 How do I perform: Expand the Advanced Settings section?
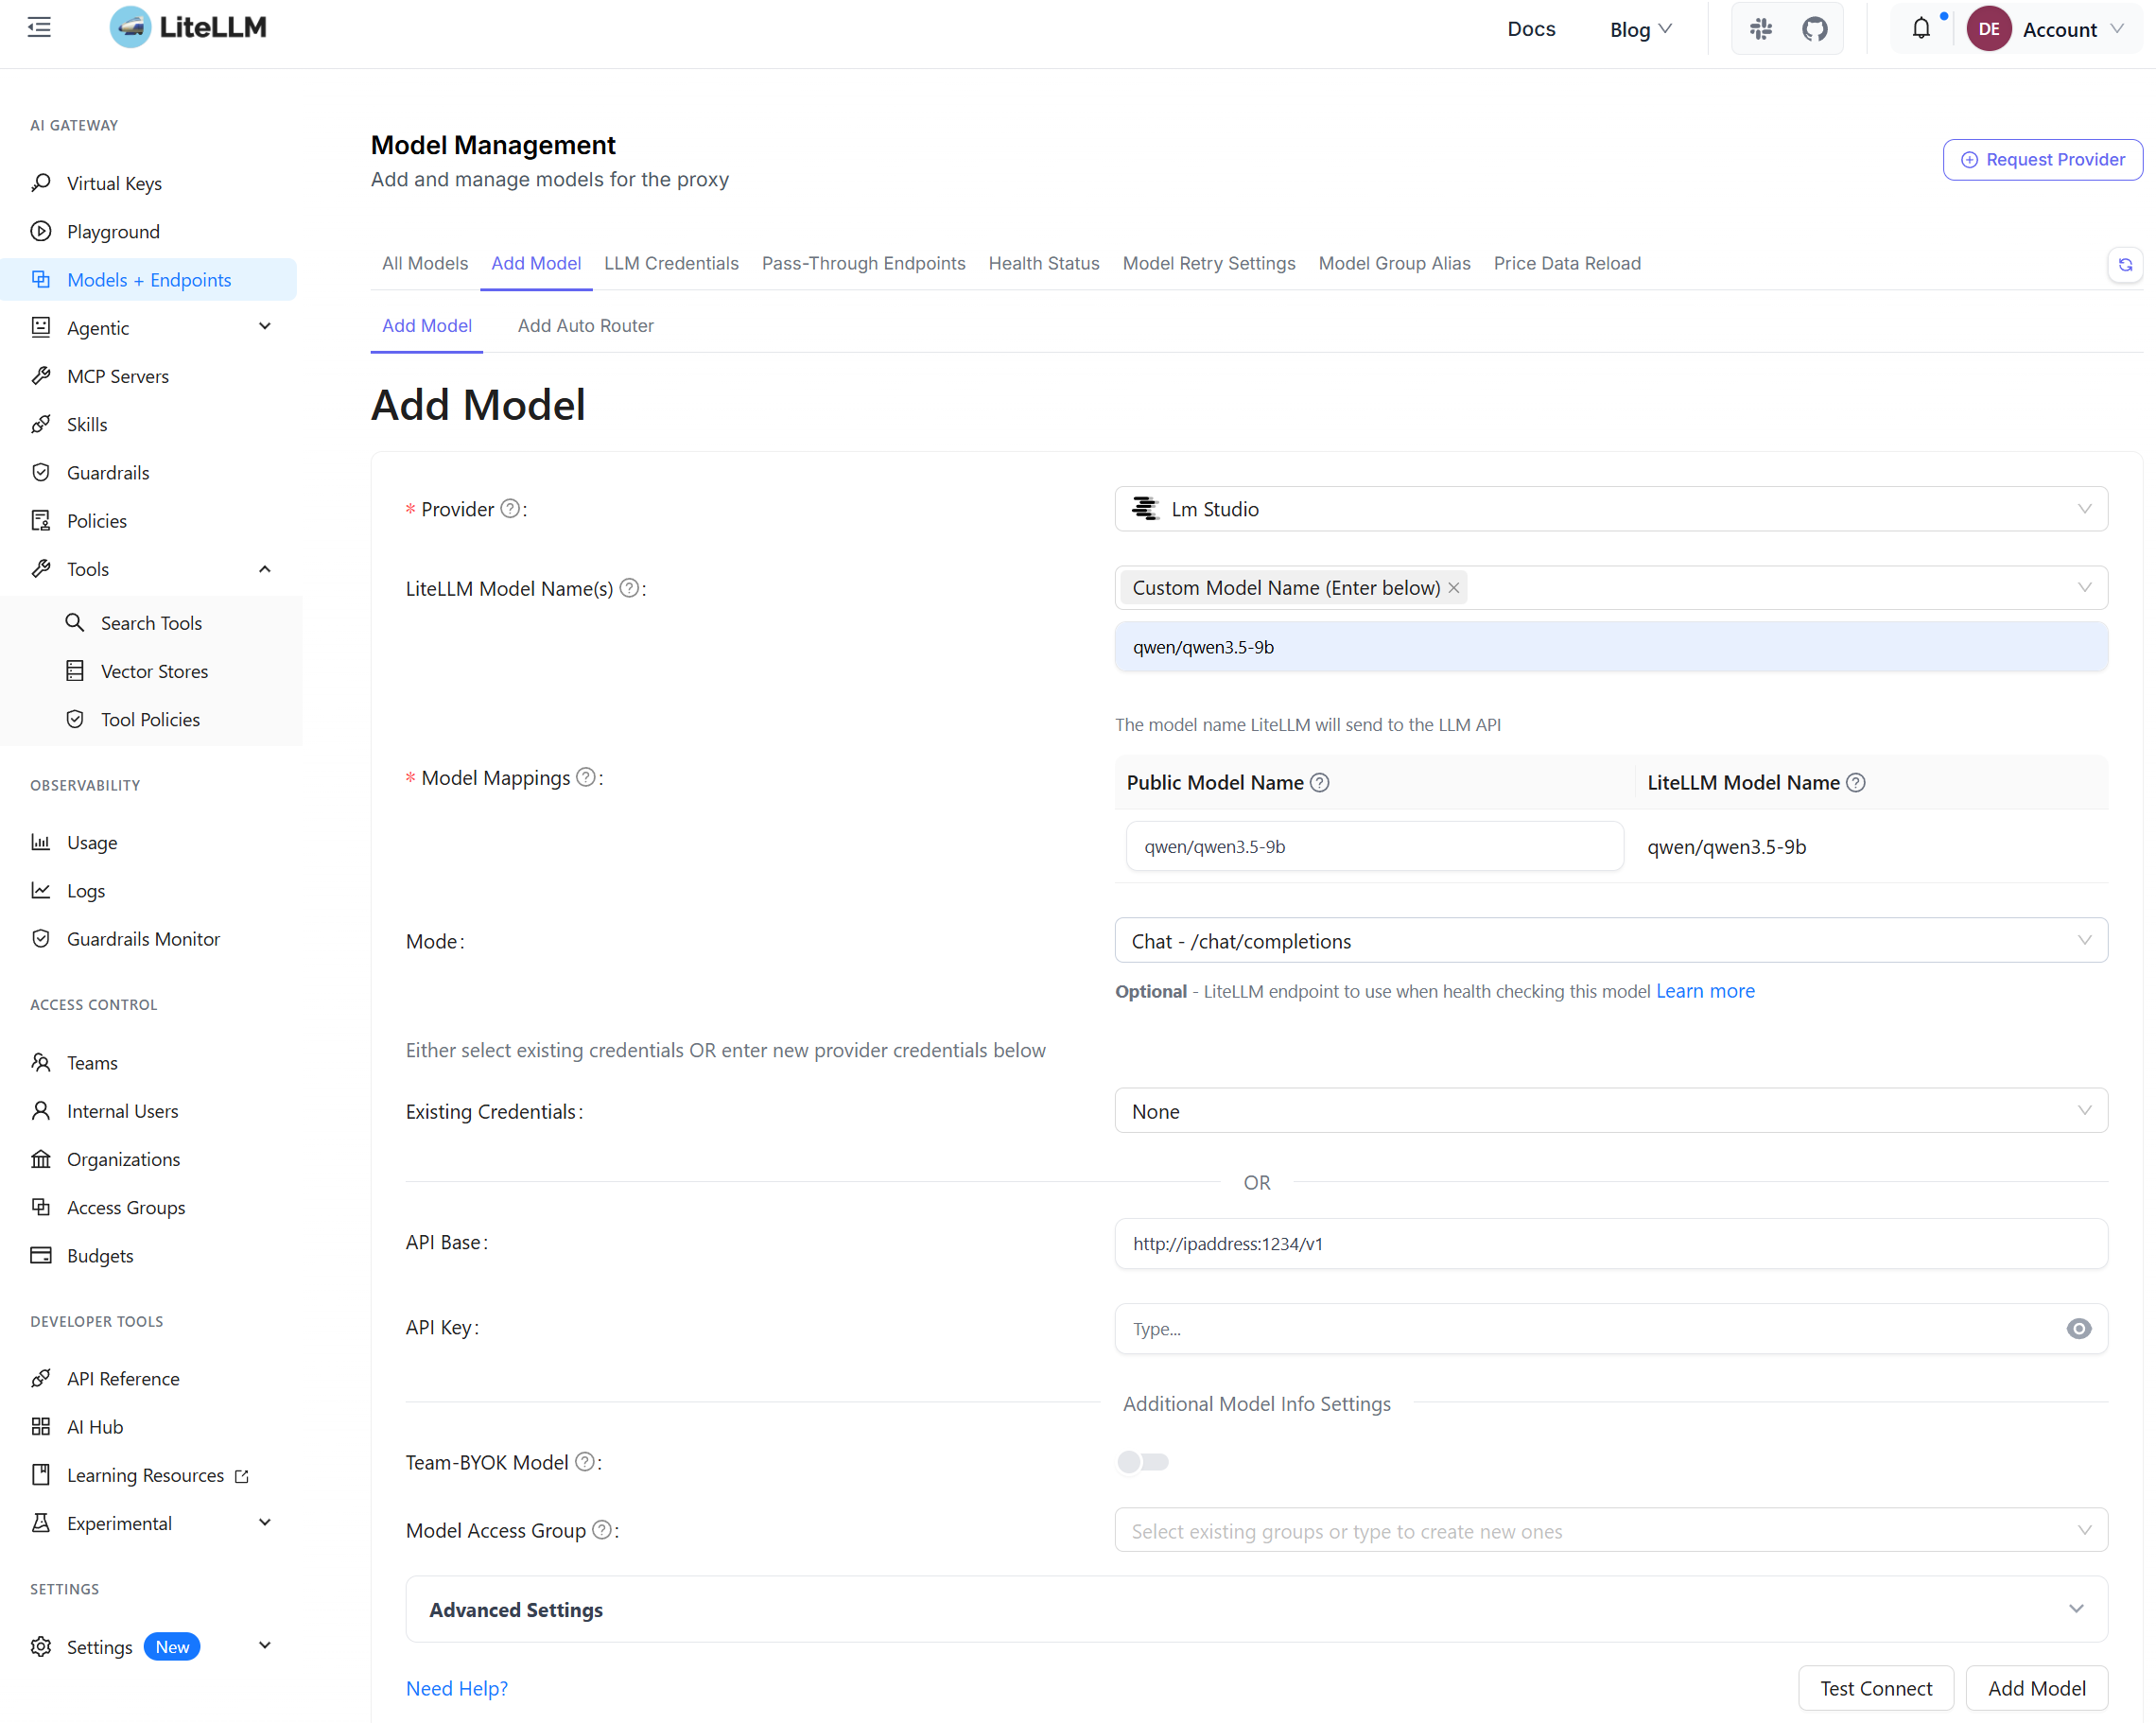pos(1257,1609)
